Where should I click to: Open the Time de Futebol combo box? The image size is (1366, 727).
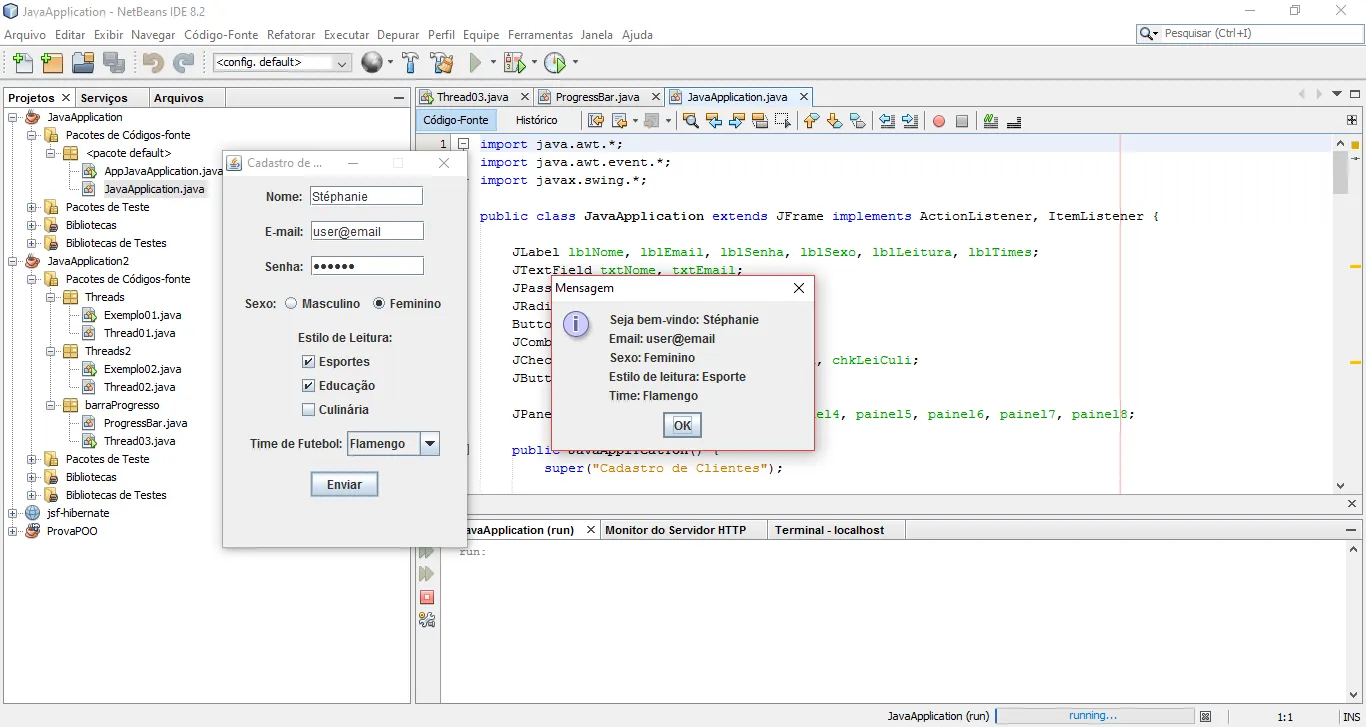click(x=429, y=444)
